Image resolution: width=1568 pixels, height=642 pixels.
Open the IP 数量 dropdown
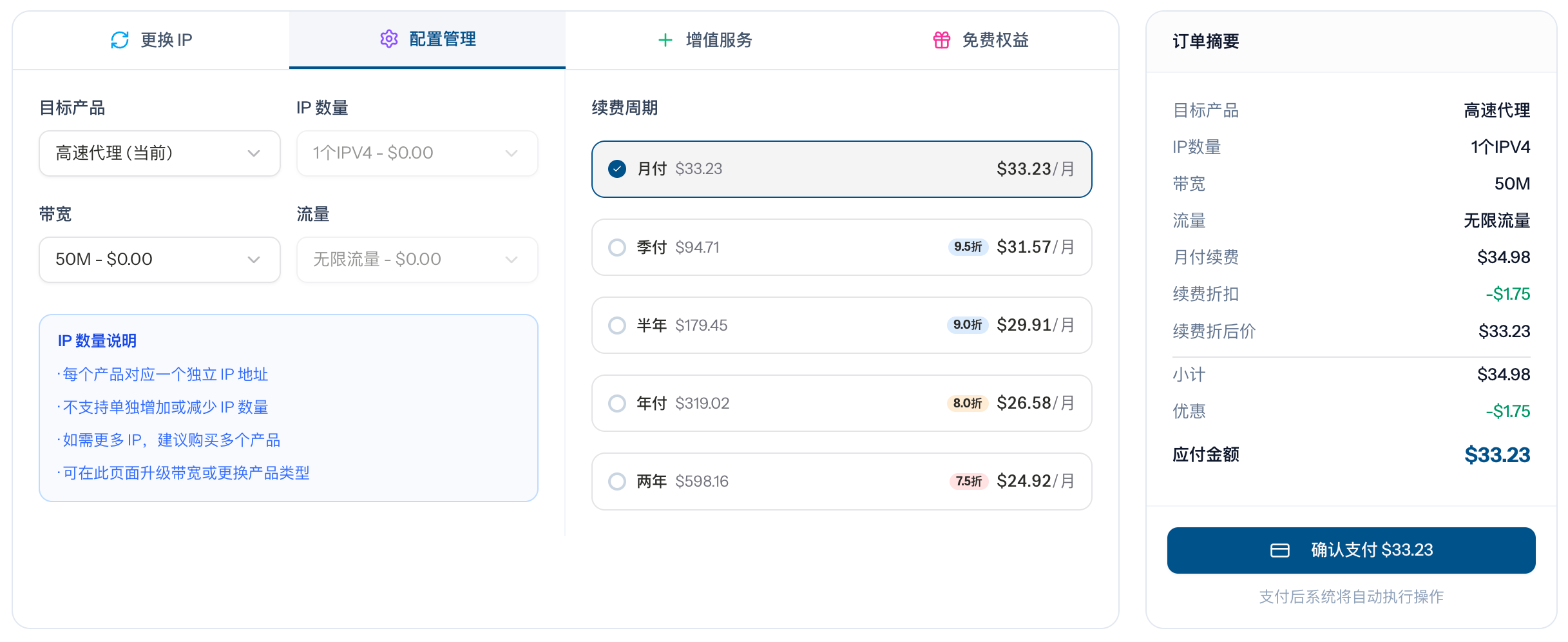click(417, 153)
